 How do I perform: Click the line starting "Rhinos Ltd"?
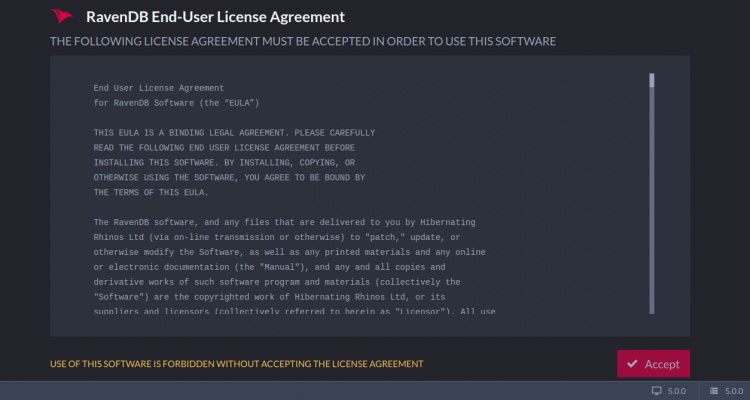[276, 236]
